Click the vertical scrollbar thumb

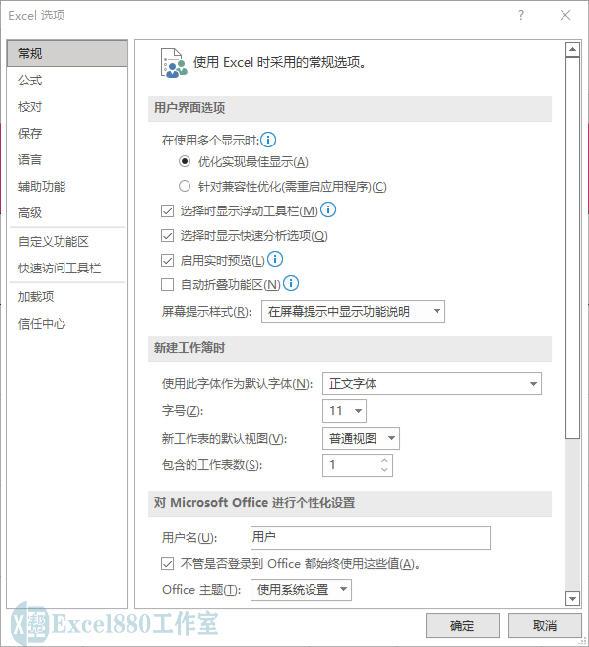pyautogui.click(x=572, y=248)
